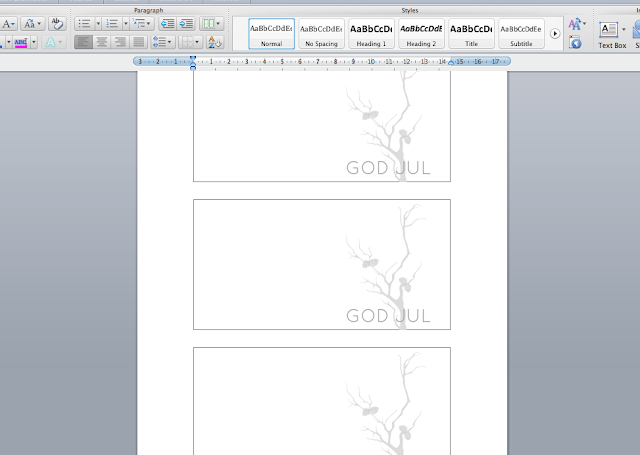Align text right
The image size is (640, 455).
click(120, 42)
